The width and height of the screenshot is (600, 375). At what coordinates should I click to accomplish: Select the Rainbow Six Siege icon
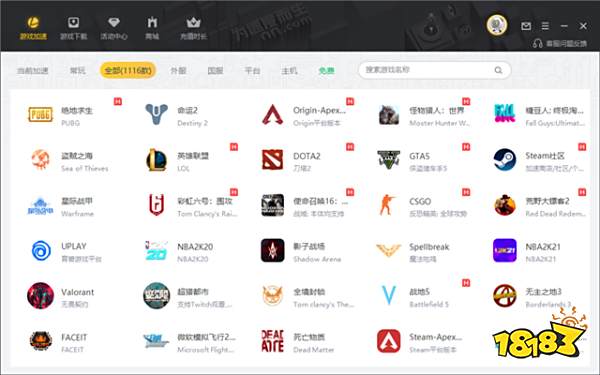click(157, 205)
